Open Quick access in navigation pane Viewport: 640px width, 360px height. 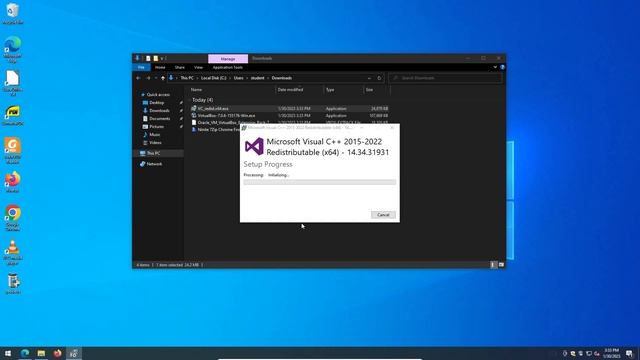coord(158,95)
